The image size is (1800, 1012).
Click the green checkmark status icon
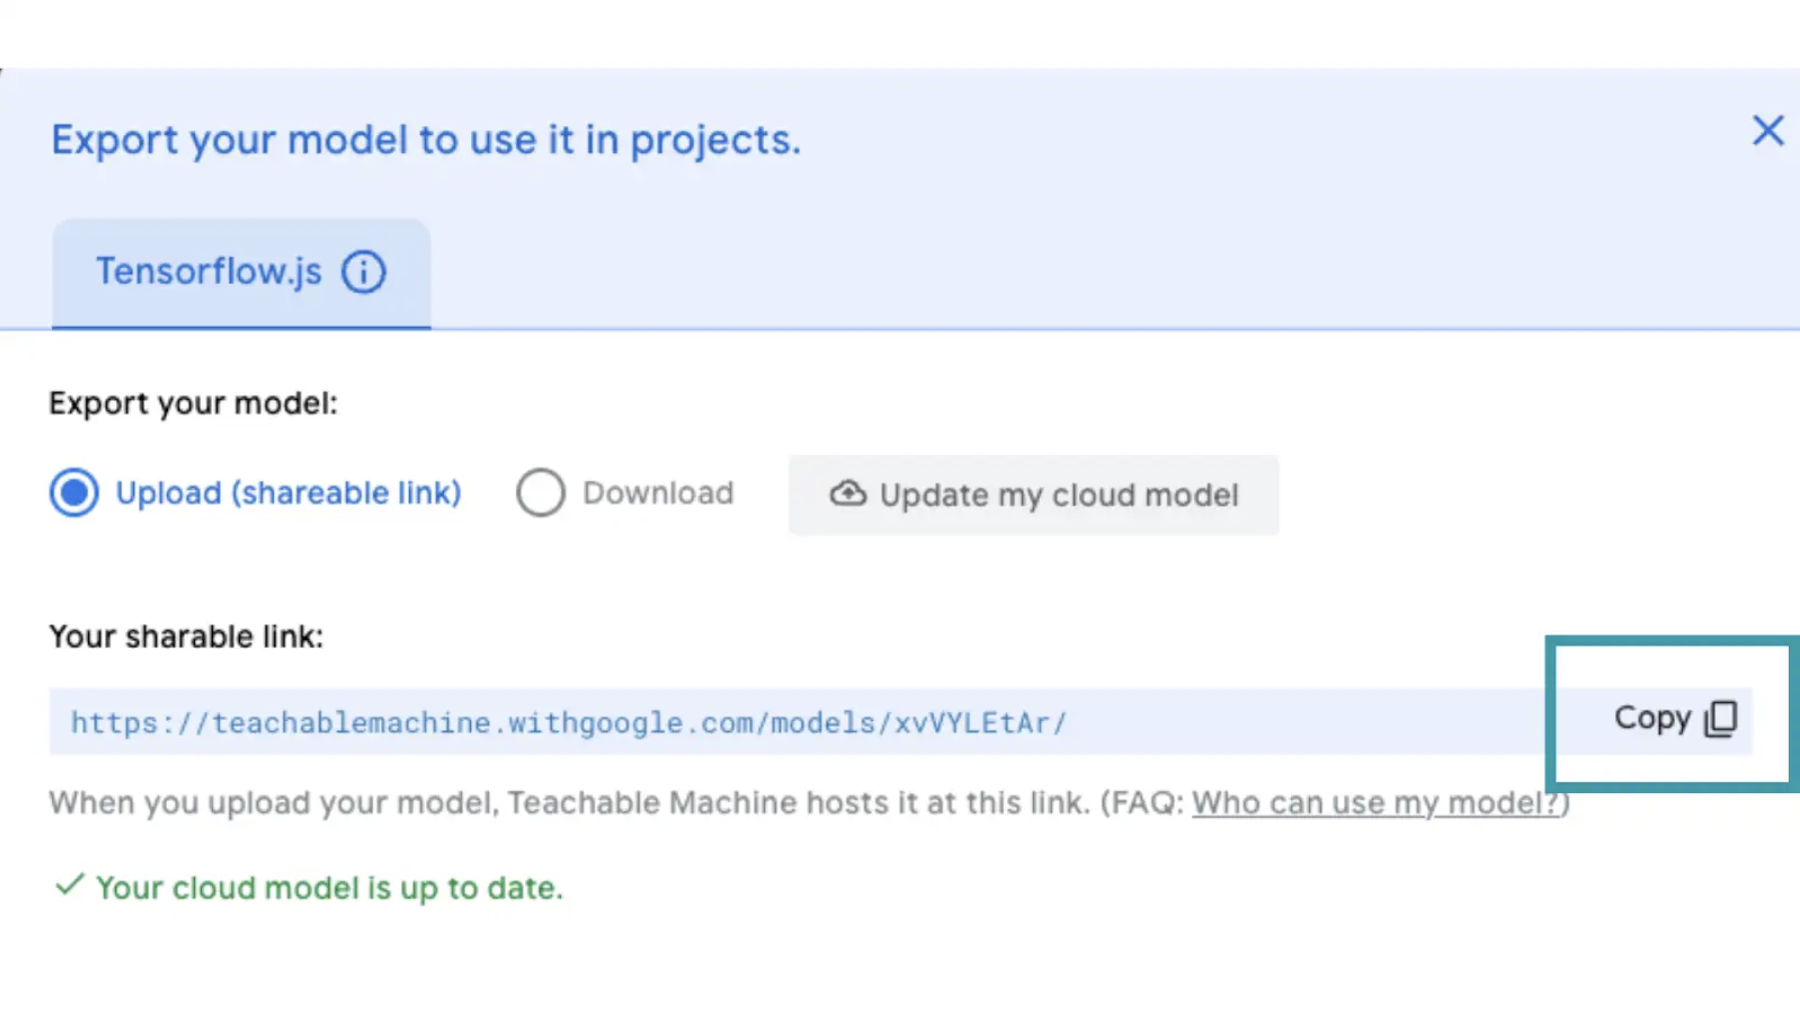(69, 885)
